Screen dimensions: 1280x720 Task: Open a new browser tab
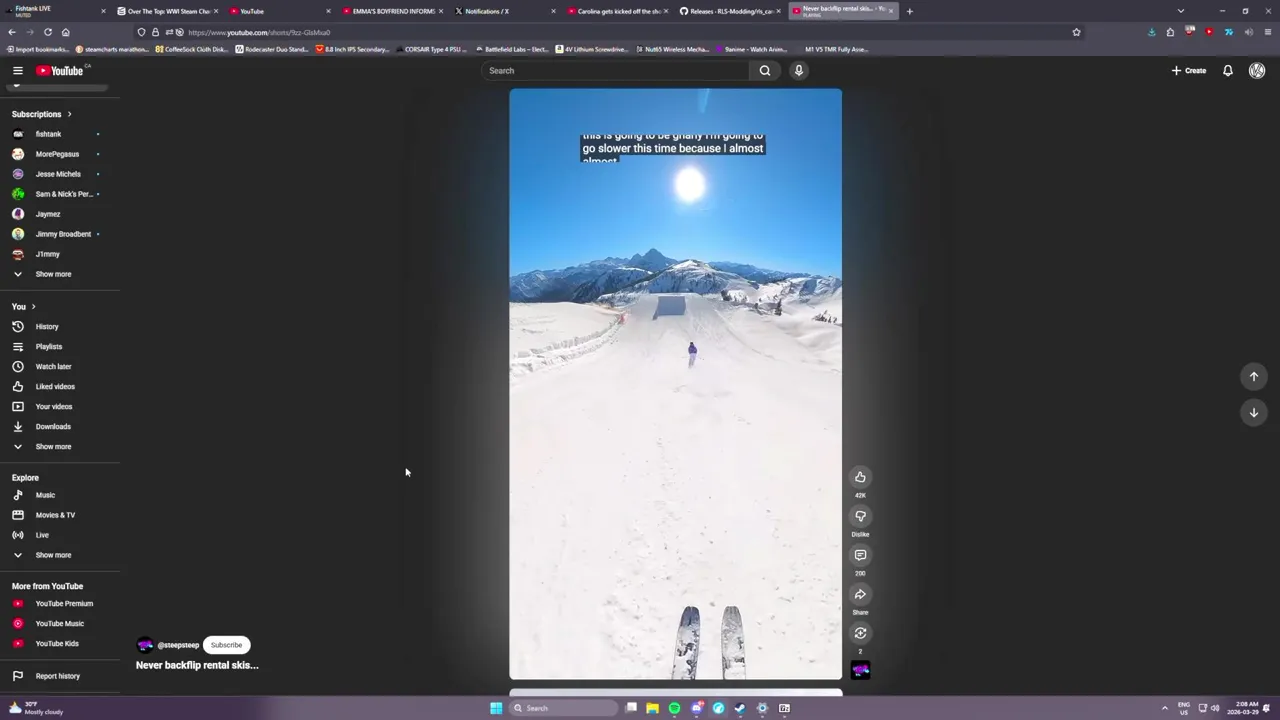pos(909,11)
